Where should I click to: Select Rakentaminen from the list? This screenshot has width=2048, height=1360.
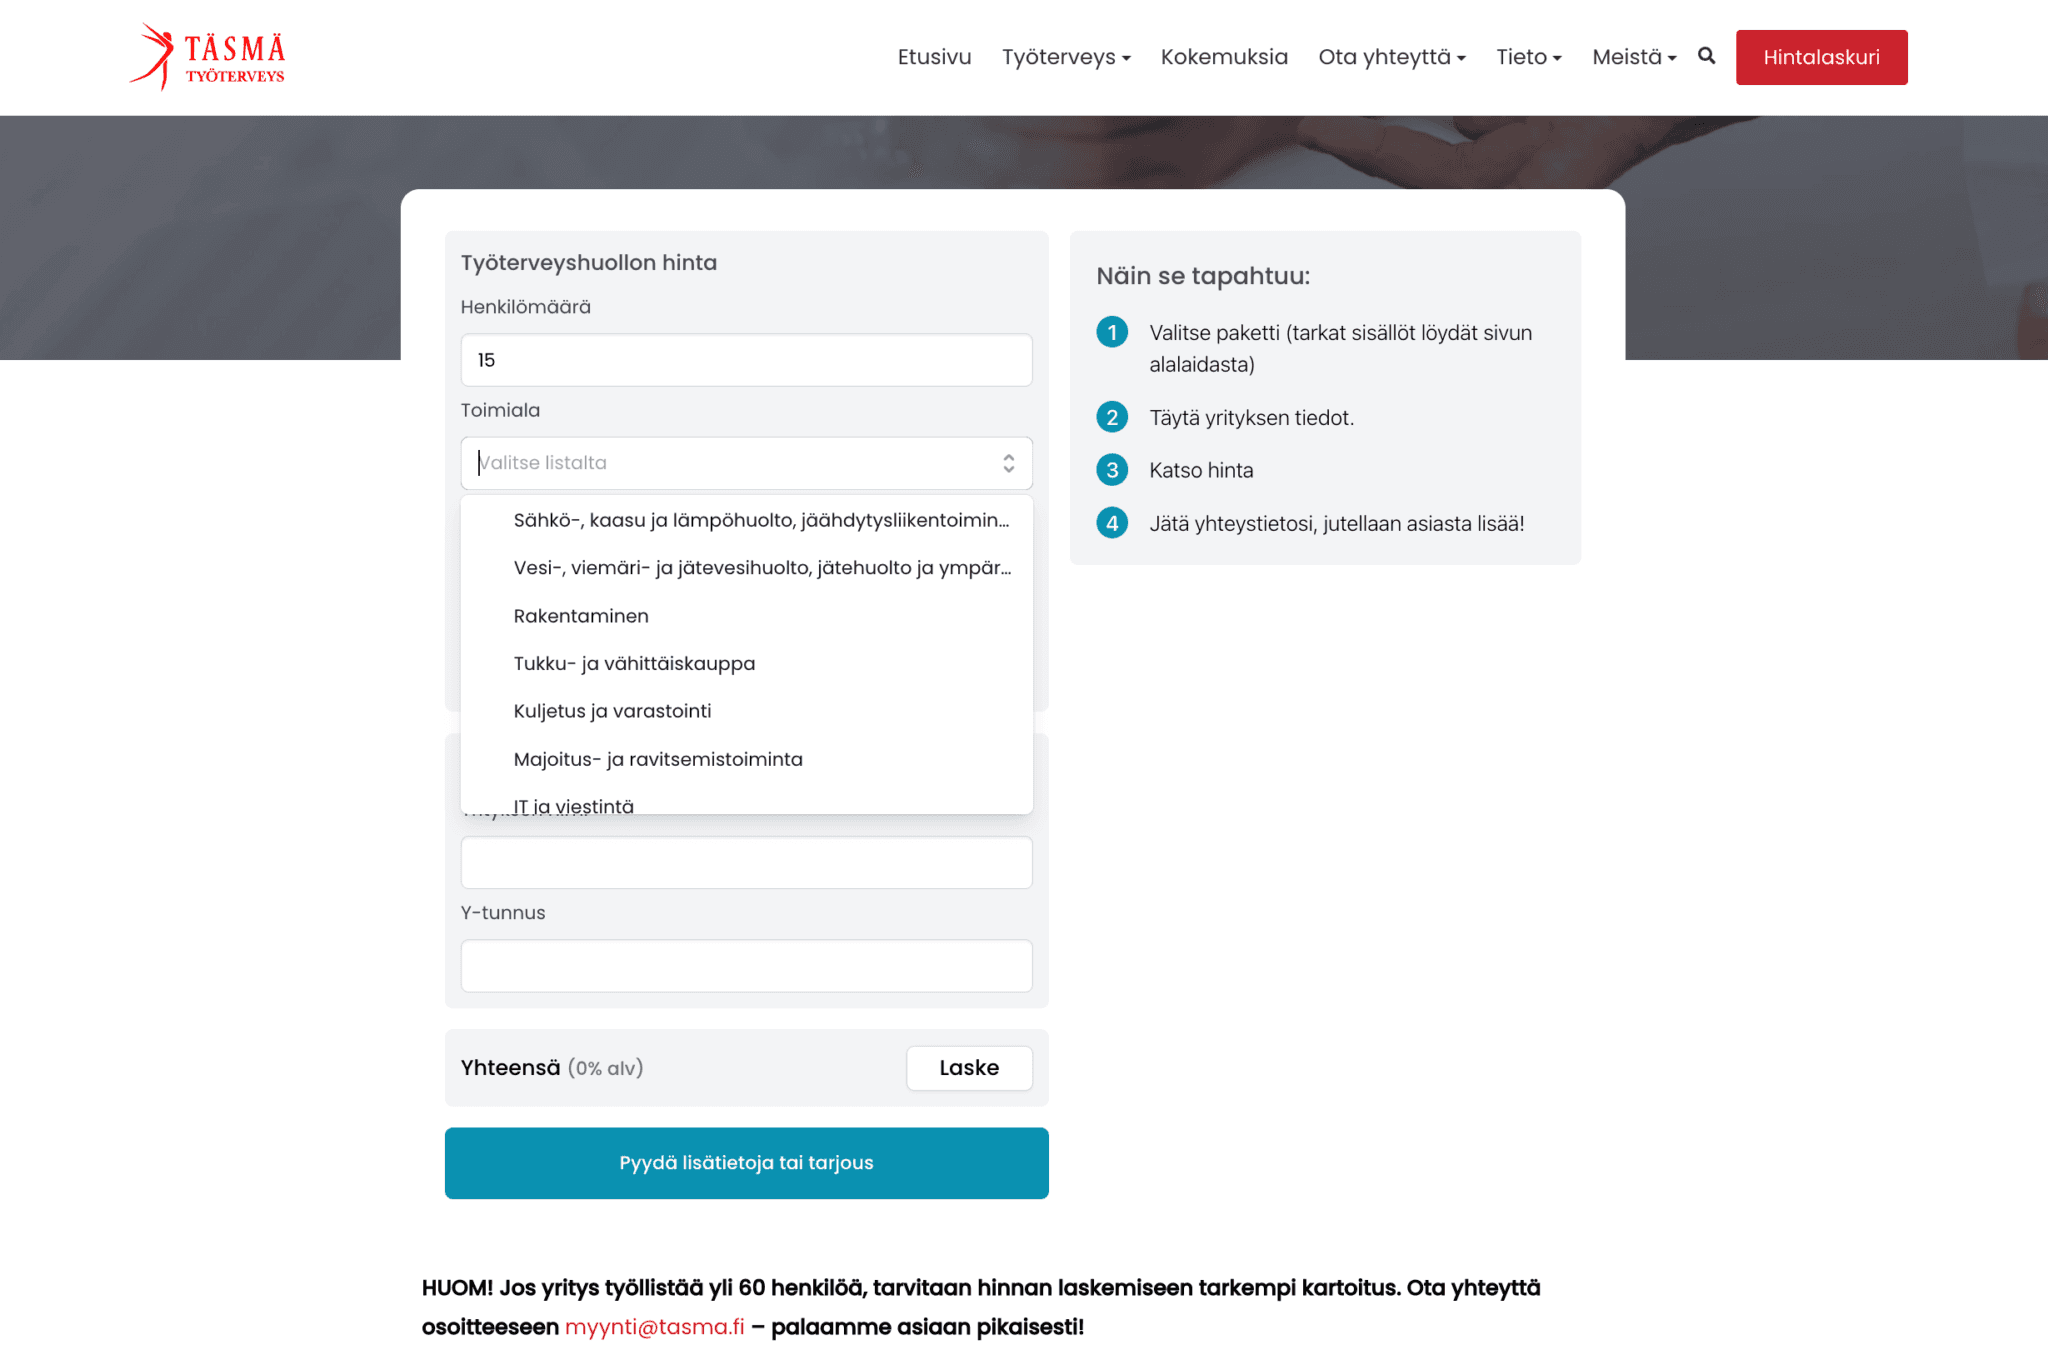coord(581,616)
